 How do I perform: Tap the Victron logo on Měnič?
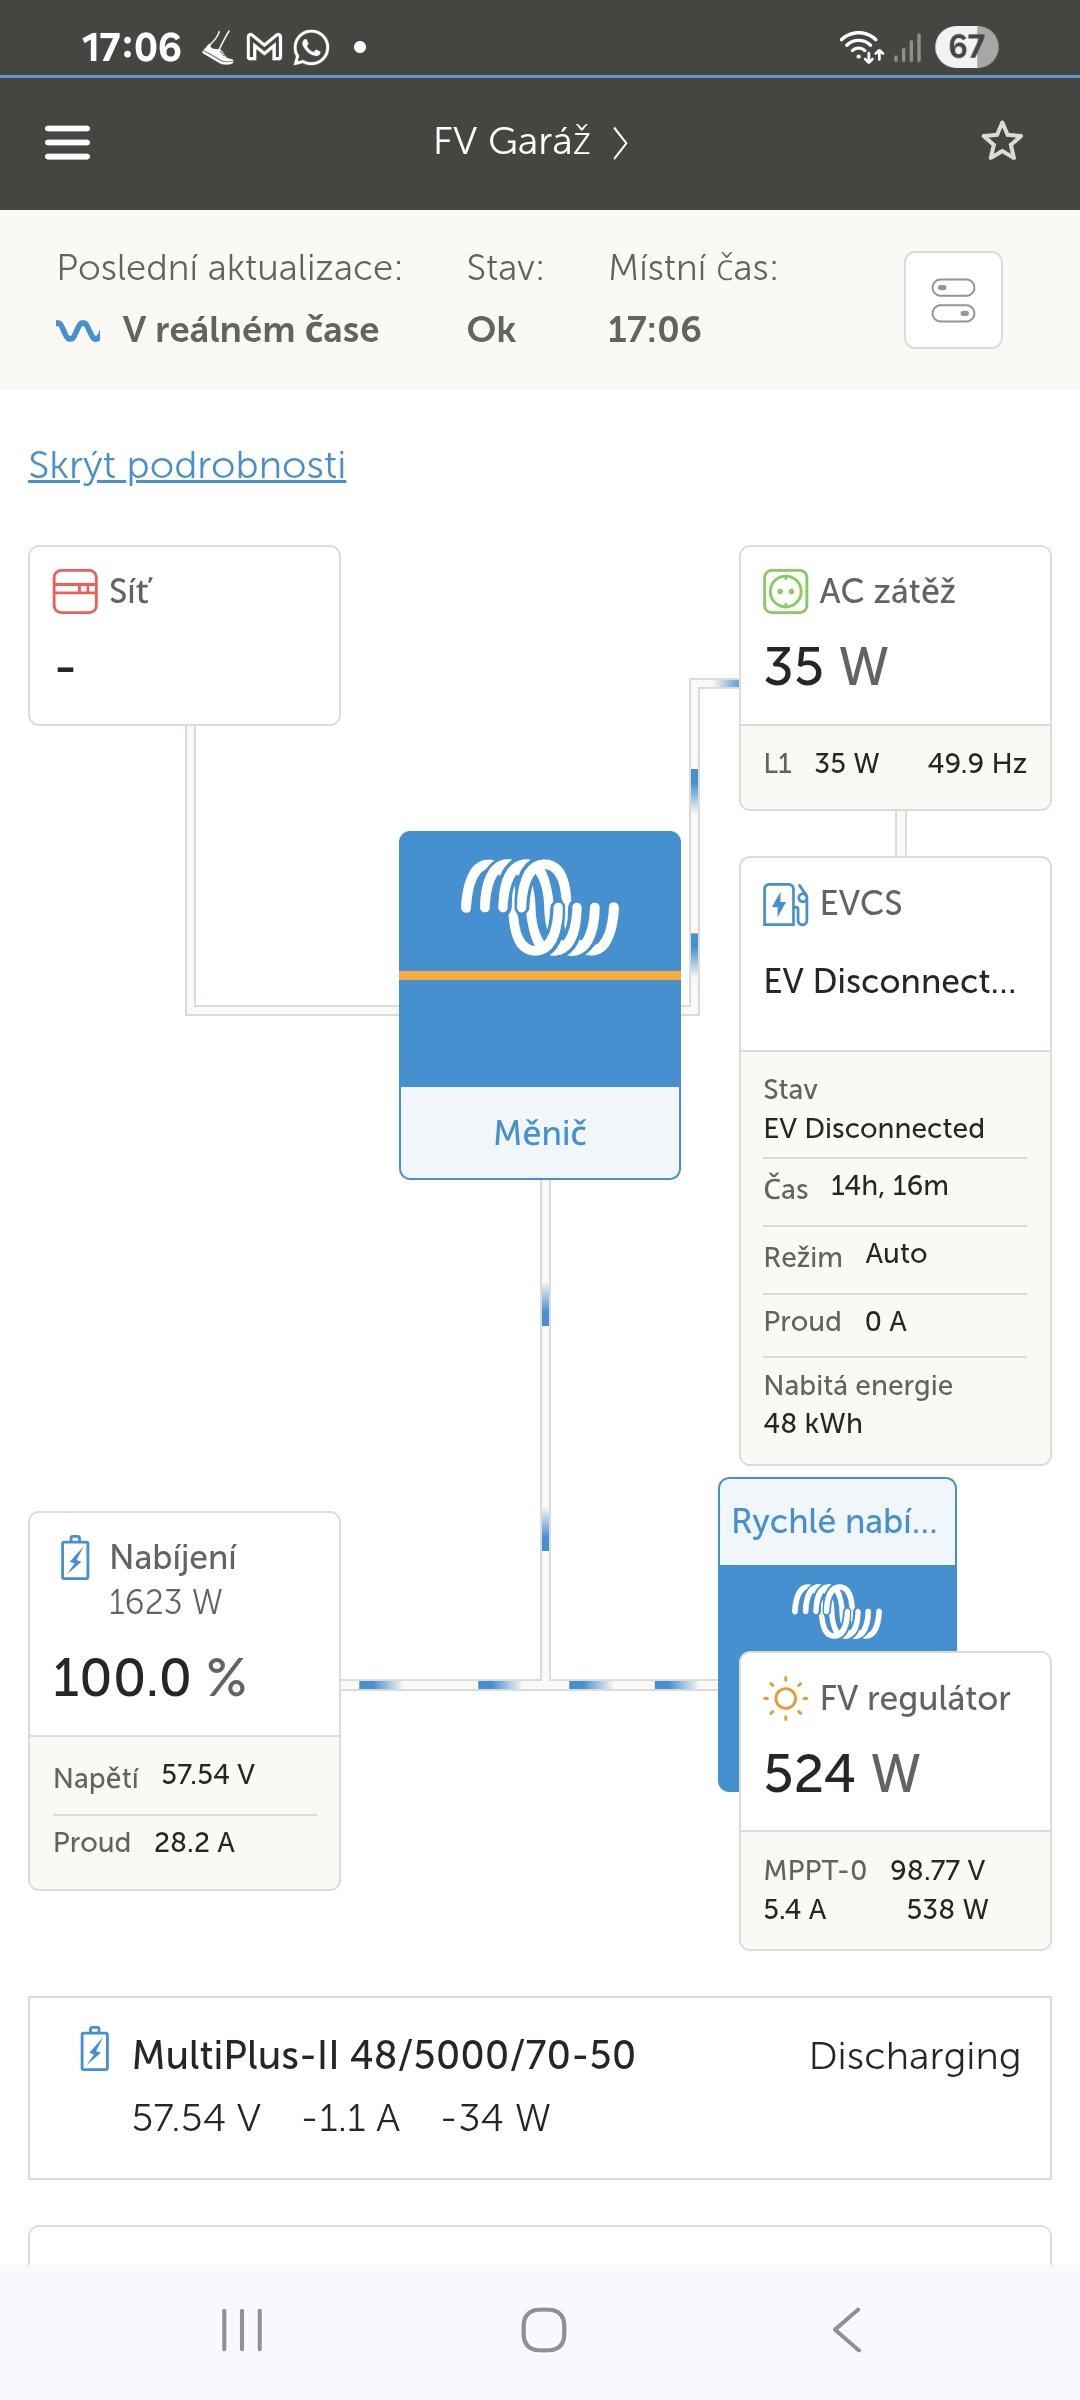[x=540, y=907]
